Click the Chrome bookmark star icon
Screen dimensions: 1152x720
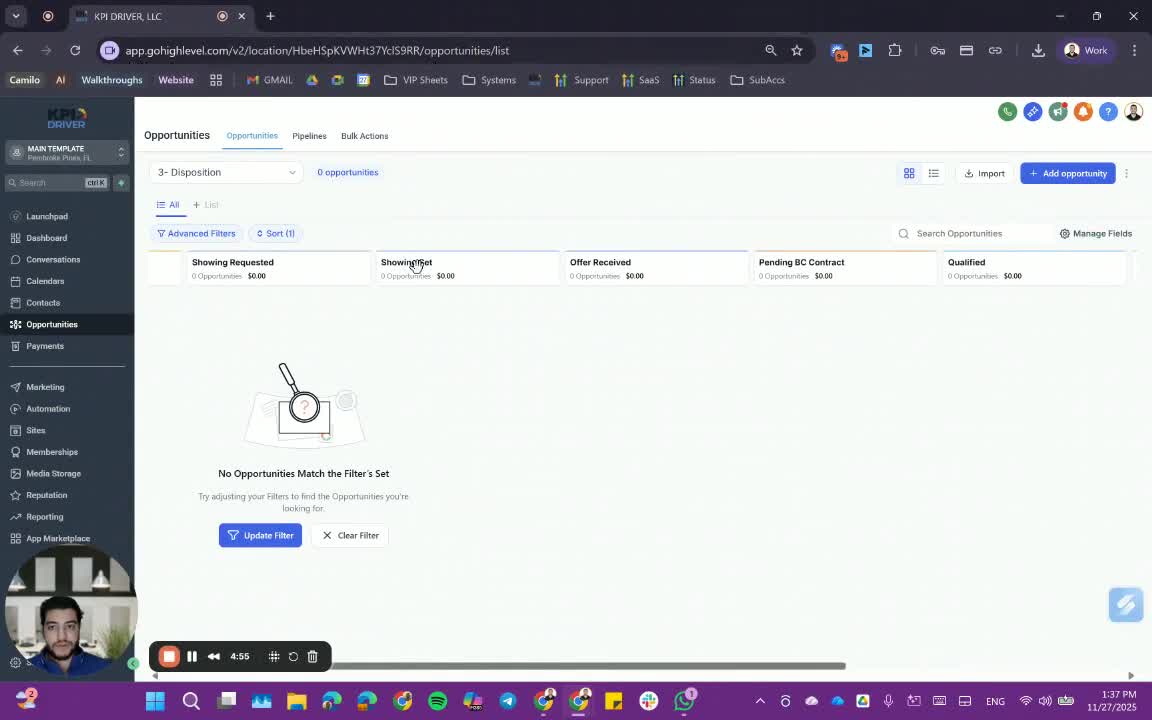click(x=797, y=50)
